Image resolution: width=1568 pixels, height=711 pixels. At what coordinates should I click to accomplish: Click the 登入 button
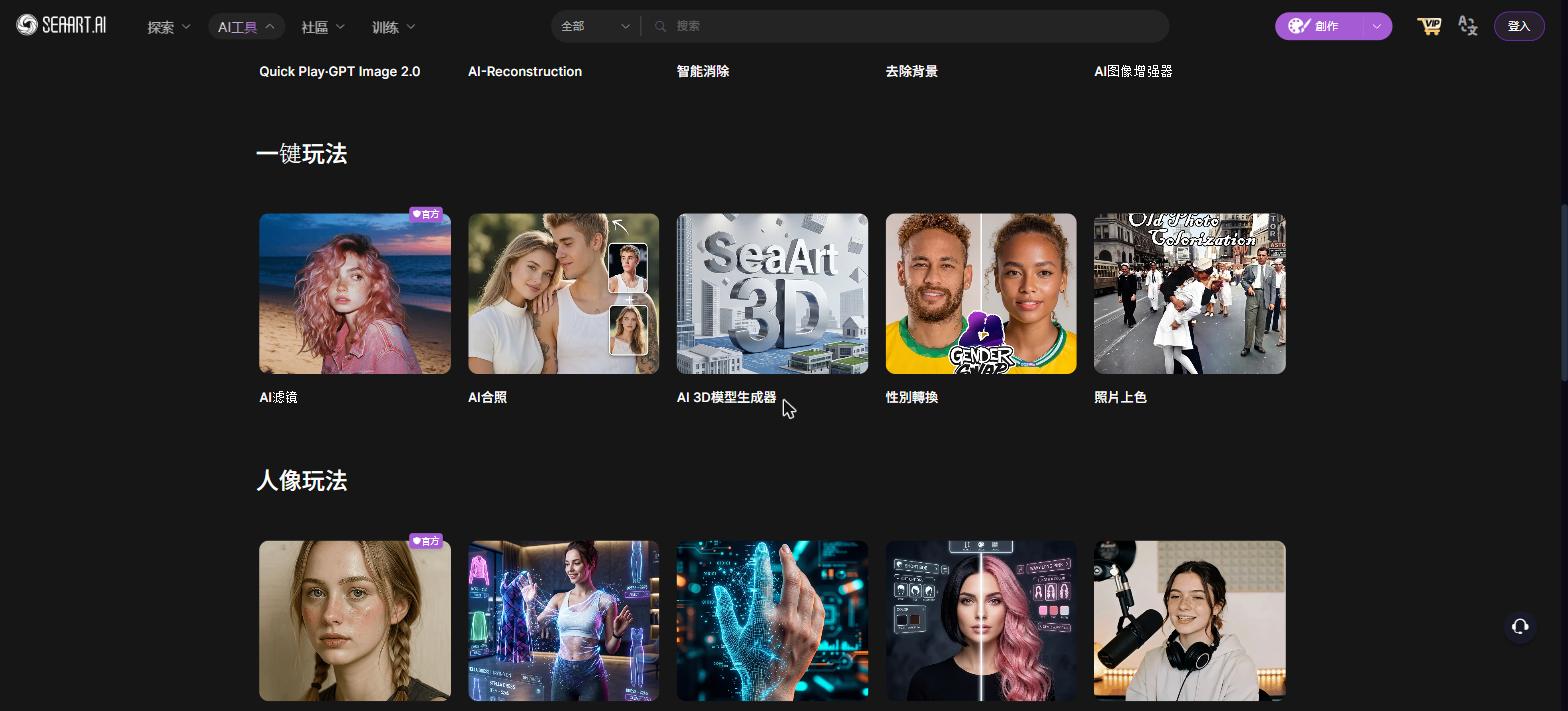tap(1519, 26)
